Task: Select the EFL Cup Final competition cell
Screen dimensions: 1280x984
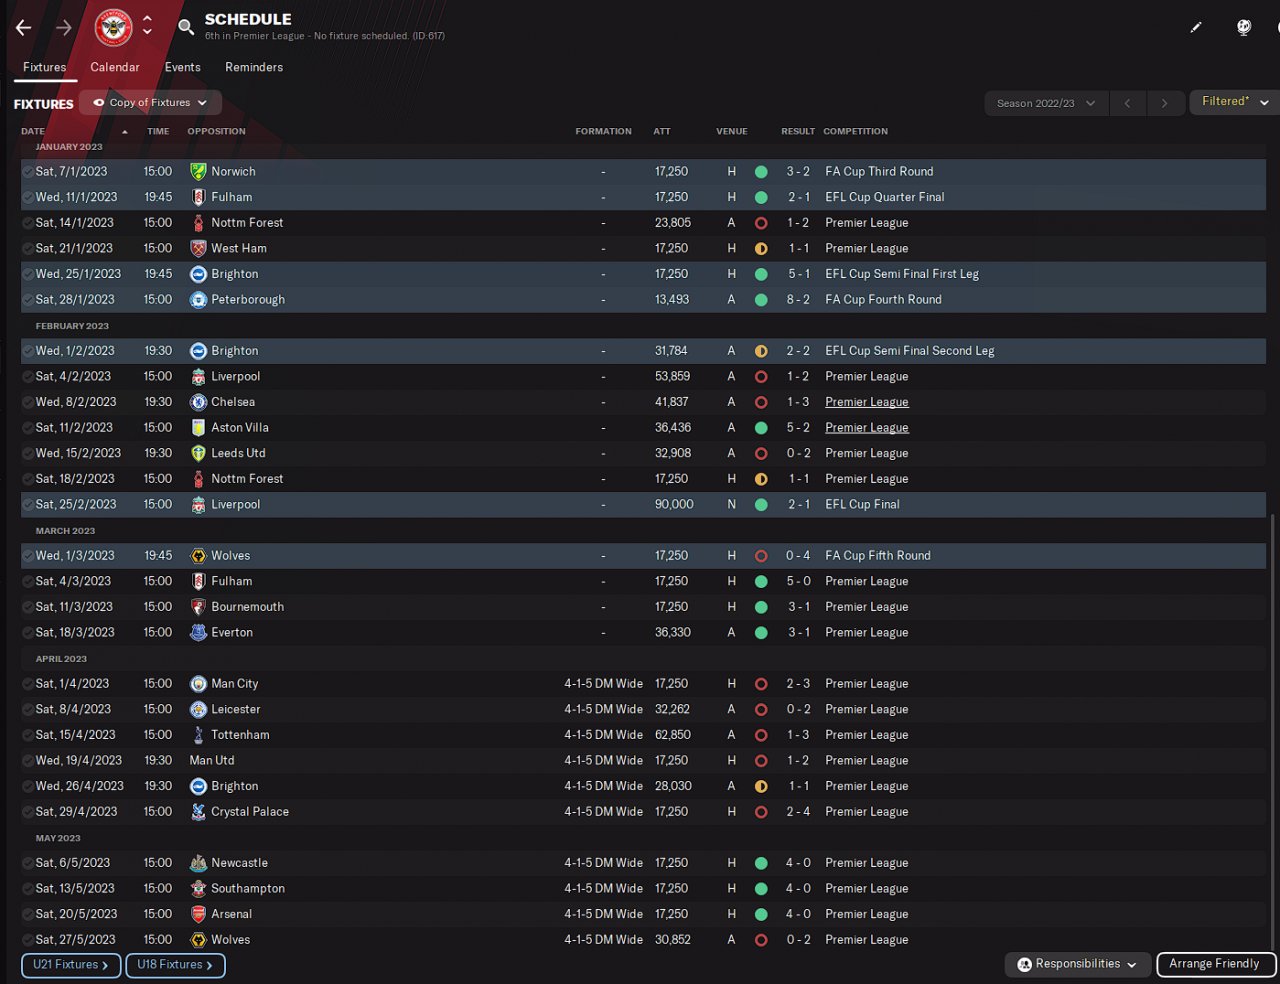Action: 862,505
